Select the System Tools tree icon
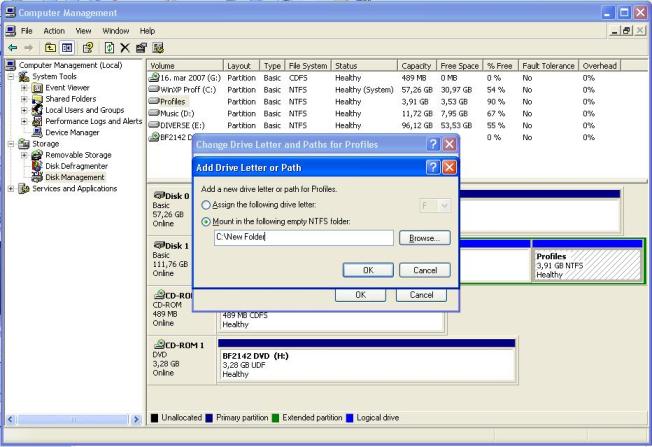 pos(24,77)
